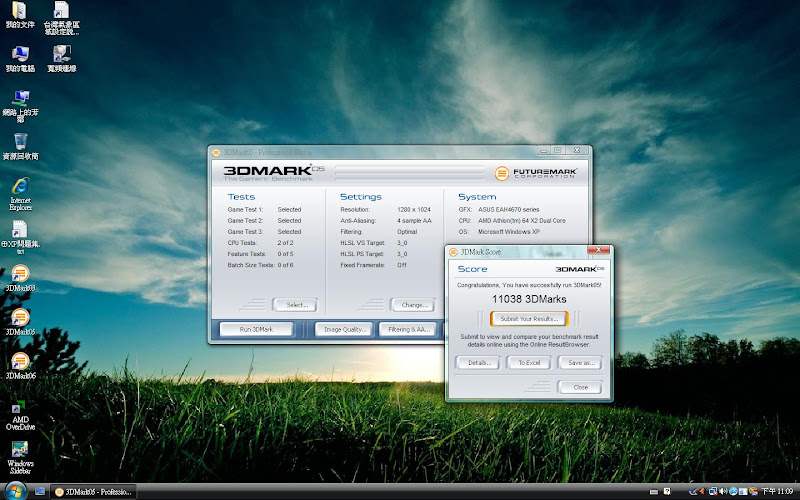
Task: Click the show desktop quick launch icon
Action: [x=40, y=491]
